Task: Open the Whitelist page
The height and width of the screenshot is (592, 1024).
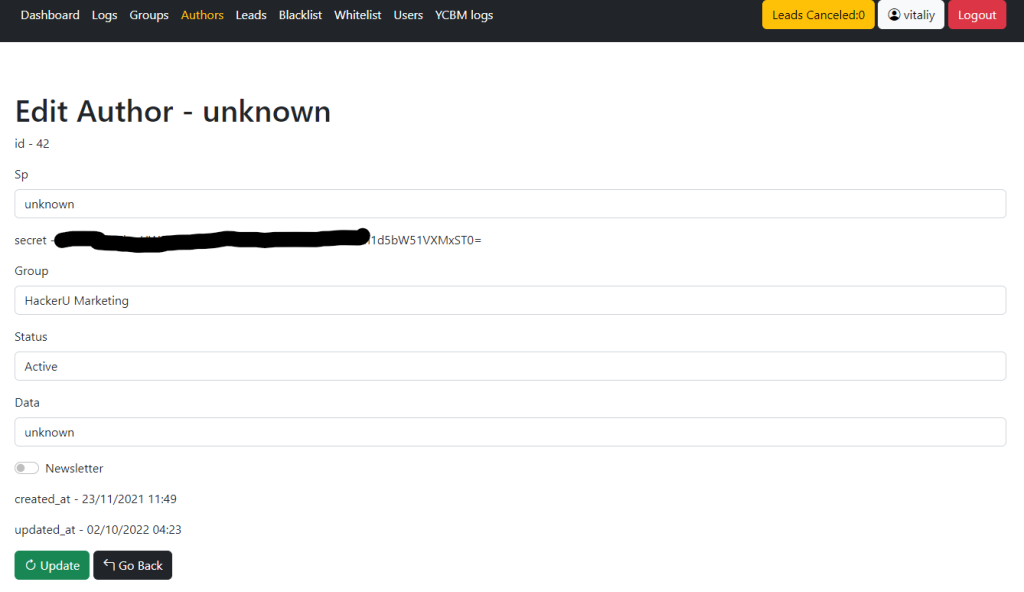Action: coord(357,15)
